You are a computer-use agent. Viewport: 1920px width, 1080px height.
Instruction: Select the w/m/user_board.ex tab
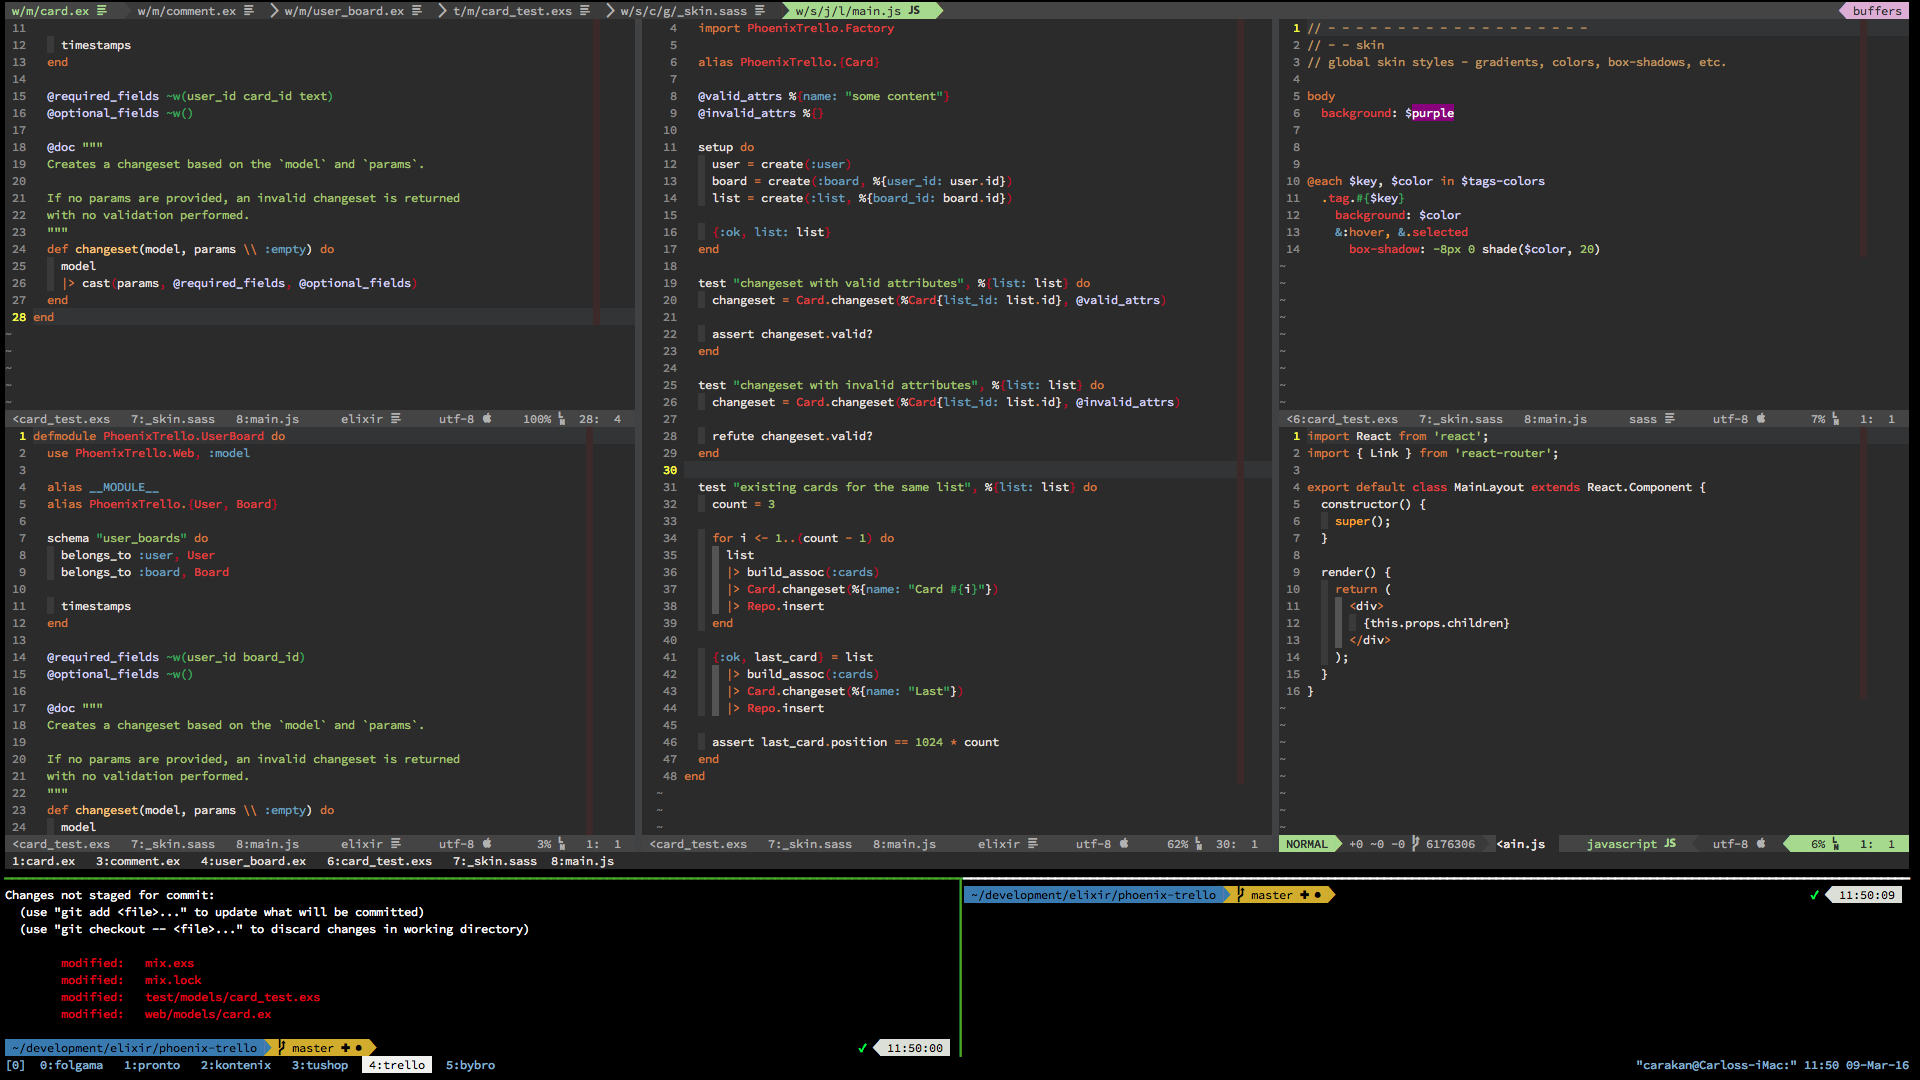point(344,11)
